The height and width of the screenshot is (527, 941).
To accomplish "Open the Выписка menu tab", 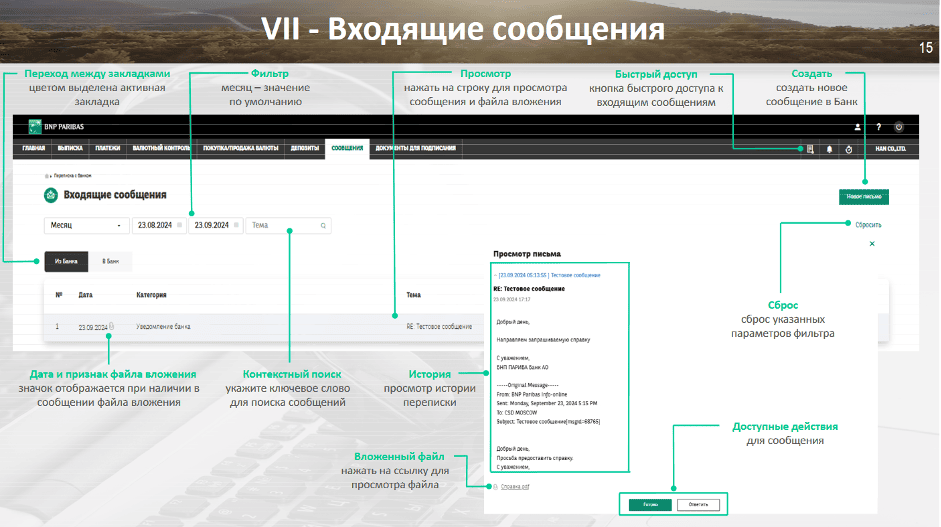I will point(70,148).
